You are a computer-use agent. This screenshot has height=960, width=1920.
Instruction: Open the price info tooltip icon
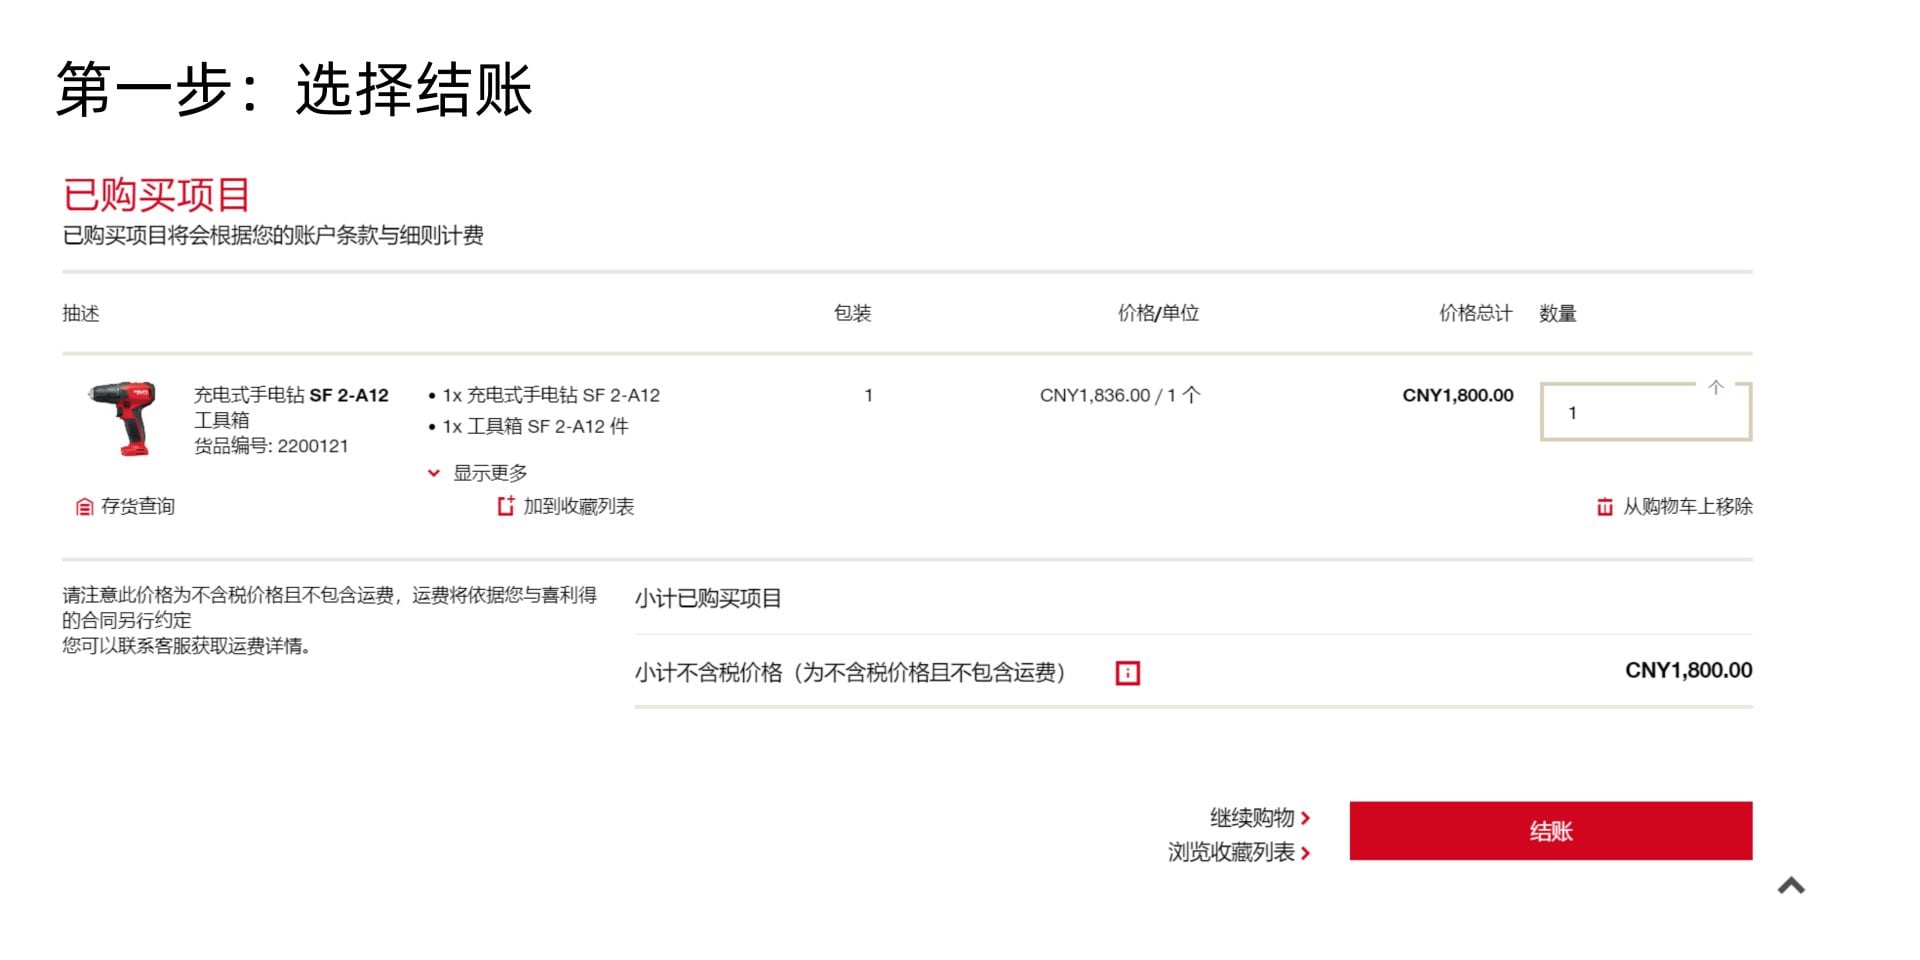tap(1129, 672)
